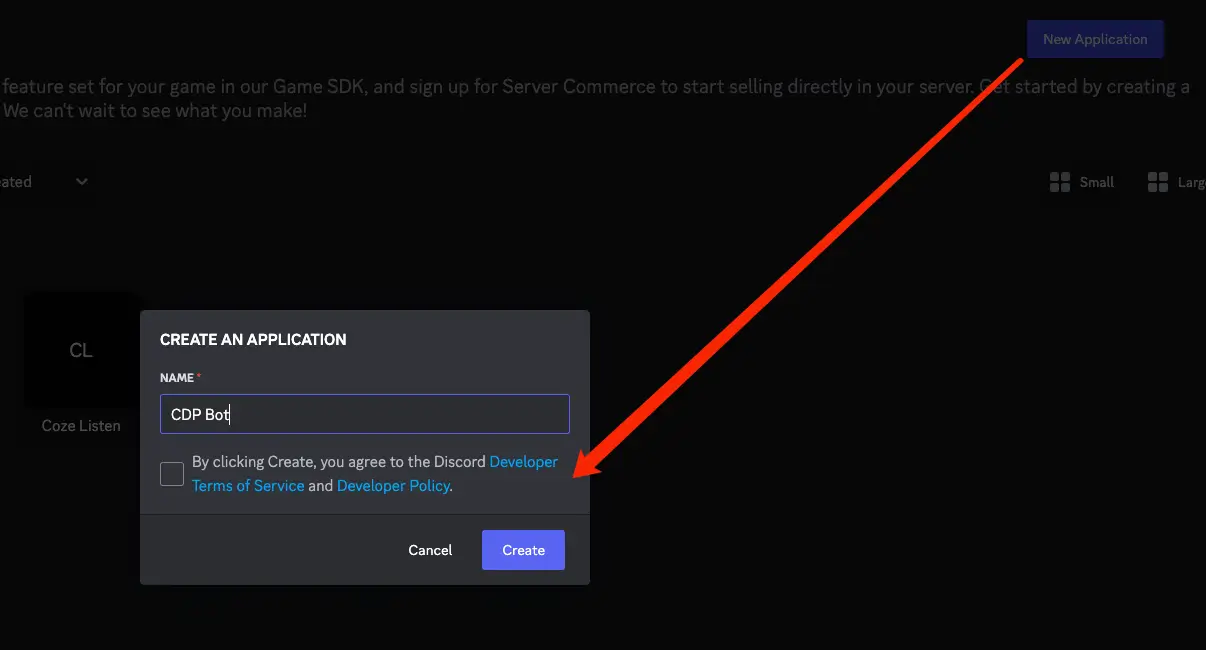Open the sort order dropdown label
Screen dimensions: 1206x650
tap(16, 182)
